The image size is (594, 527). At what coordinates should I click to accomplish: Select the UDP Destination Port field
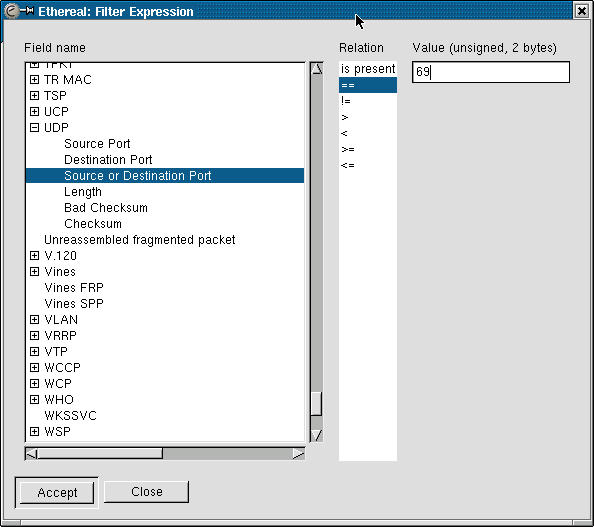tap(108, 160)
